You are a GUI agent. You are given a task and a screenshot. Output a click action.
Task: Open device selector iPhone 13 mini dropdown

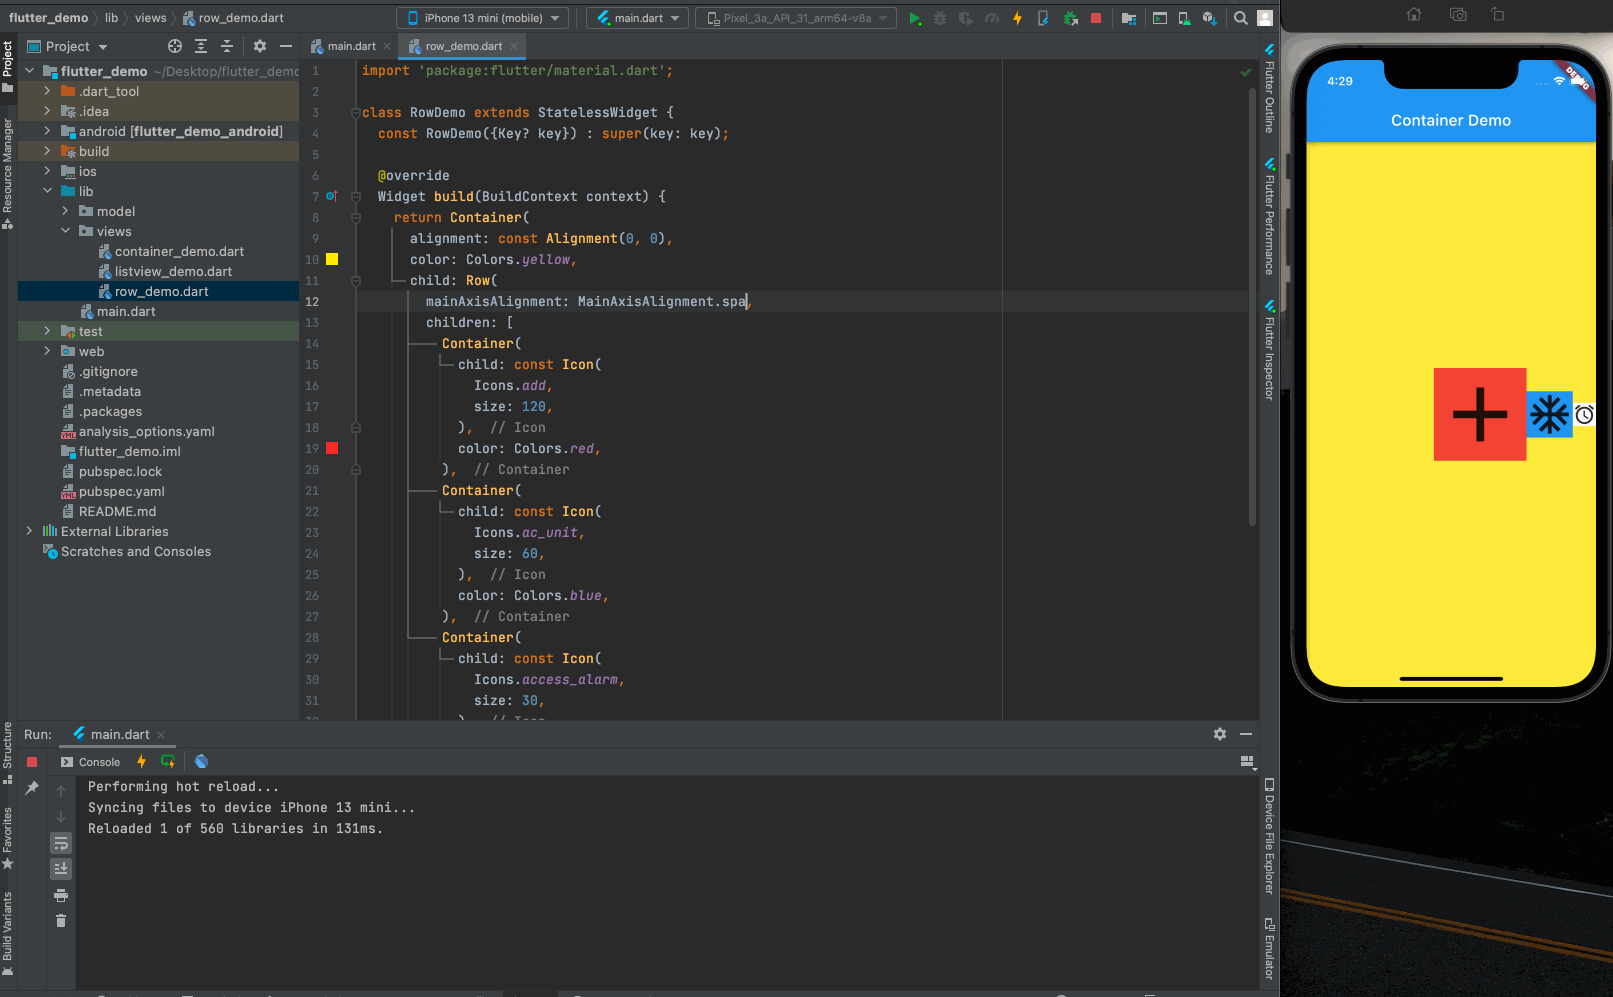tap(482, 18)
